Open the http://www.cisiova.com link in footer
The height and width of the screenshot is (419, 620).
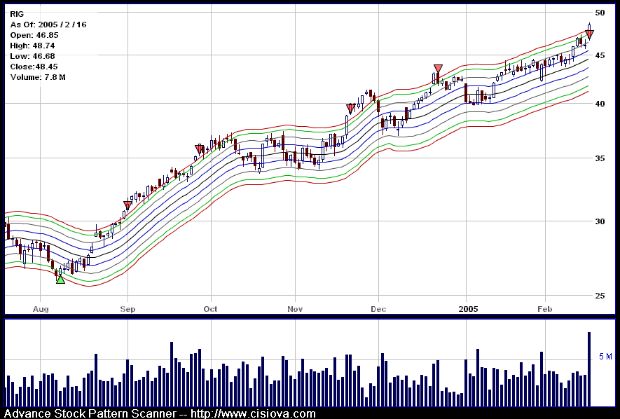pos(253,414)
